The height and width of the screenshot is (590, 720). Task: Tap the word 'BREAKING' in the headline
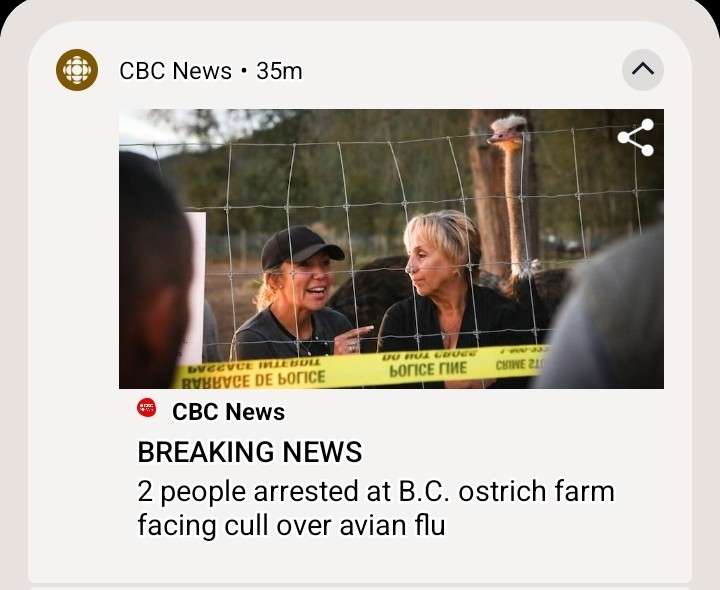coord(197,452)
